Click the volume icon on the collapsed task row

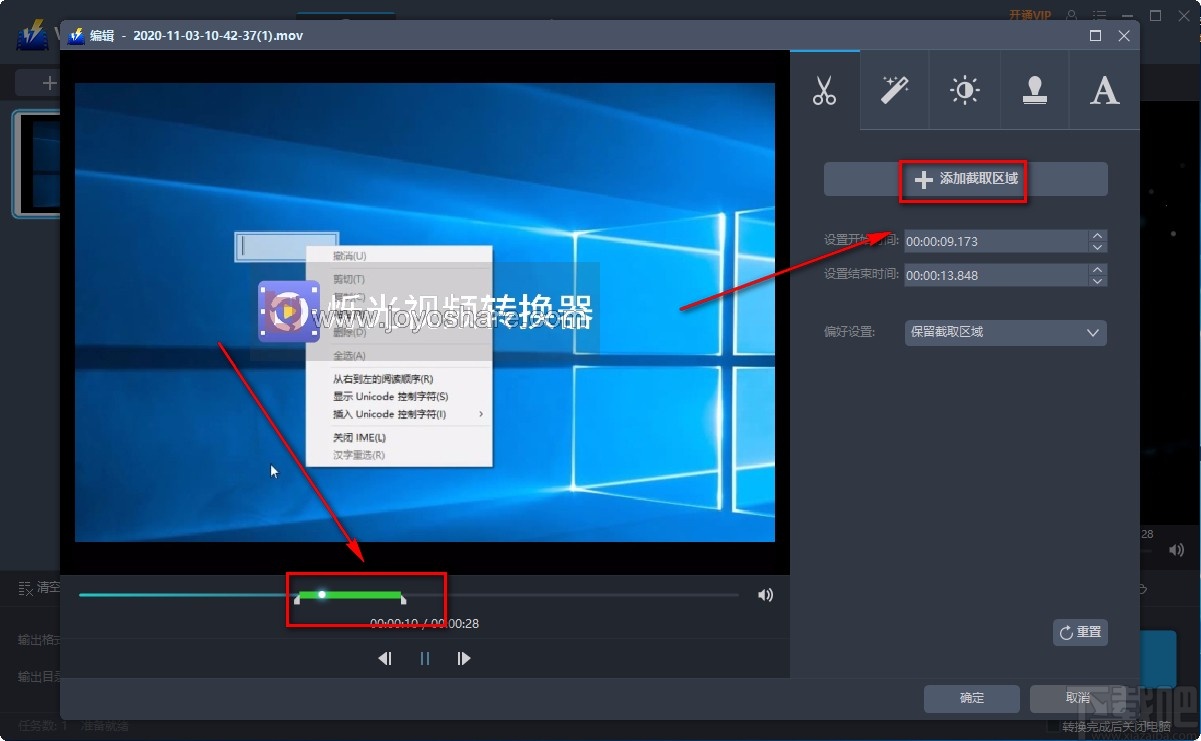pyautogui.click(x=1176, y=549)
